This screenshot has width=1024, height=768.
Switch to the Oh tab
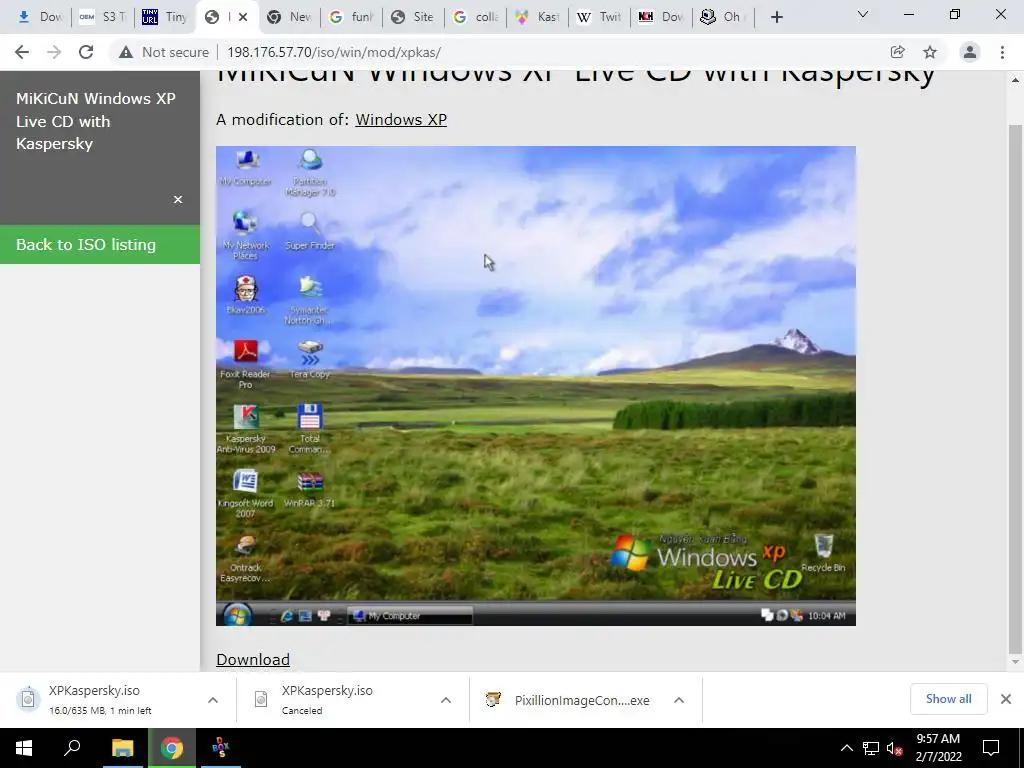coord(723,17)
